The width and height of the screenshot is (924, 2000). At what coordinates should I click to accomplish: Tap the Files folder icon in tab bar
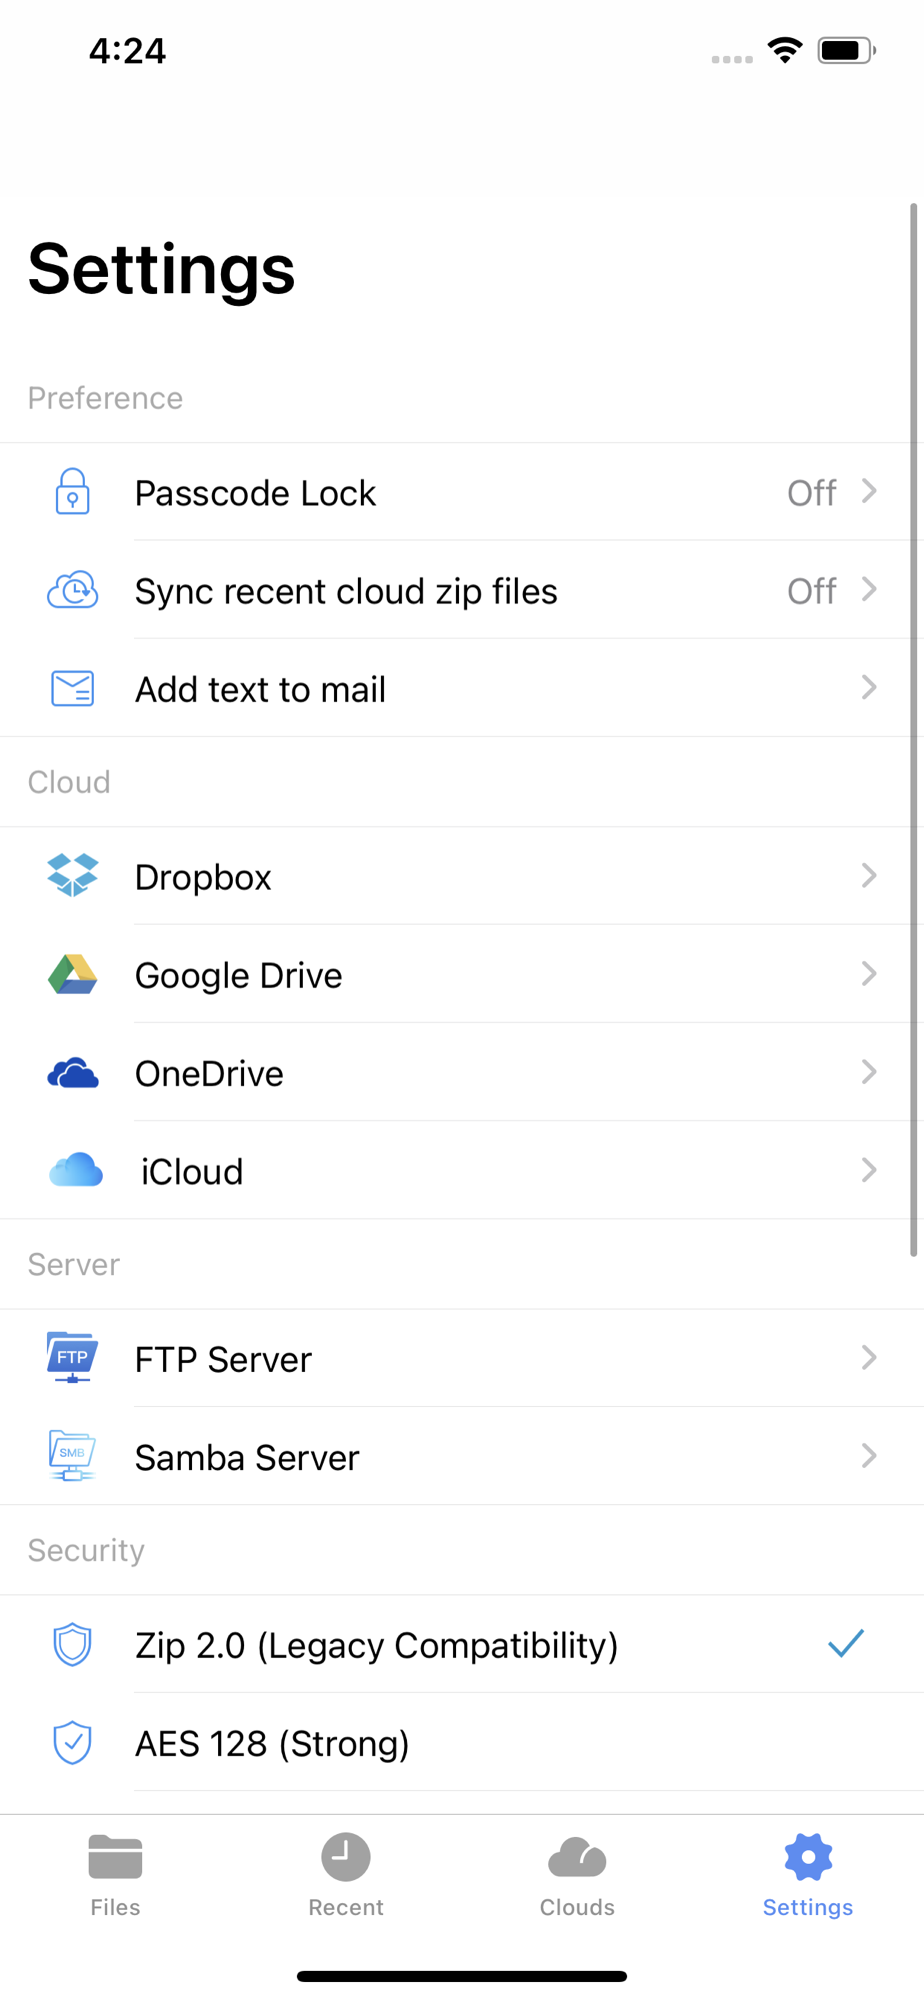115,1857
